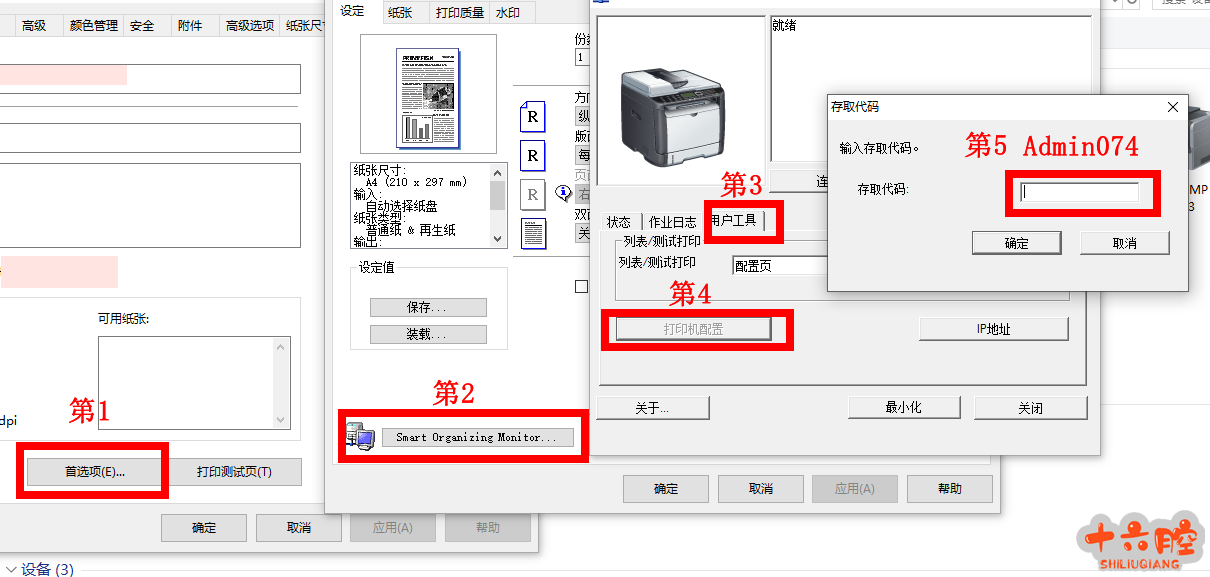Click the Smart Organizing Monitor computer icon
The width and height of the screenshot is (1210, 577).
point(358,436)
